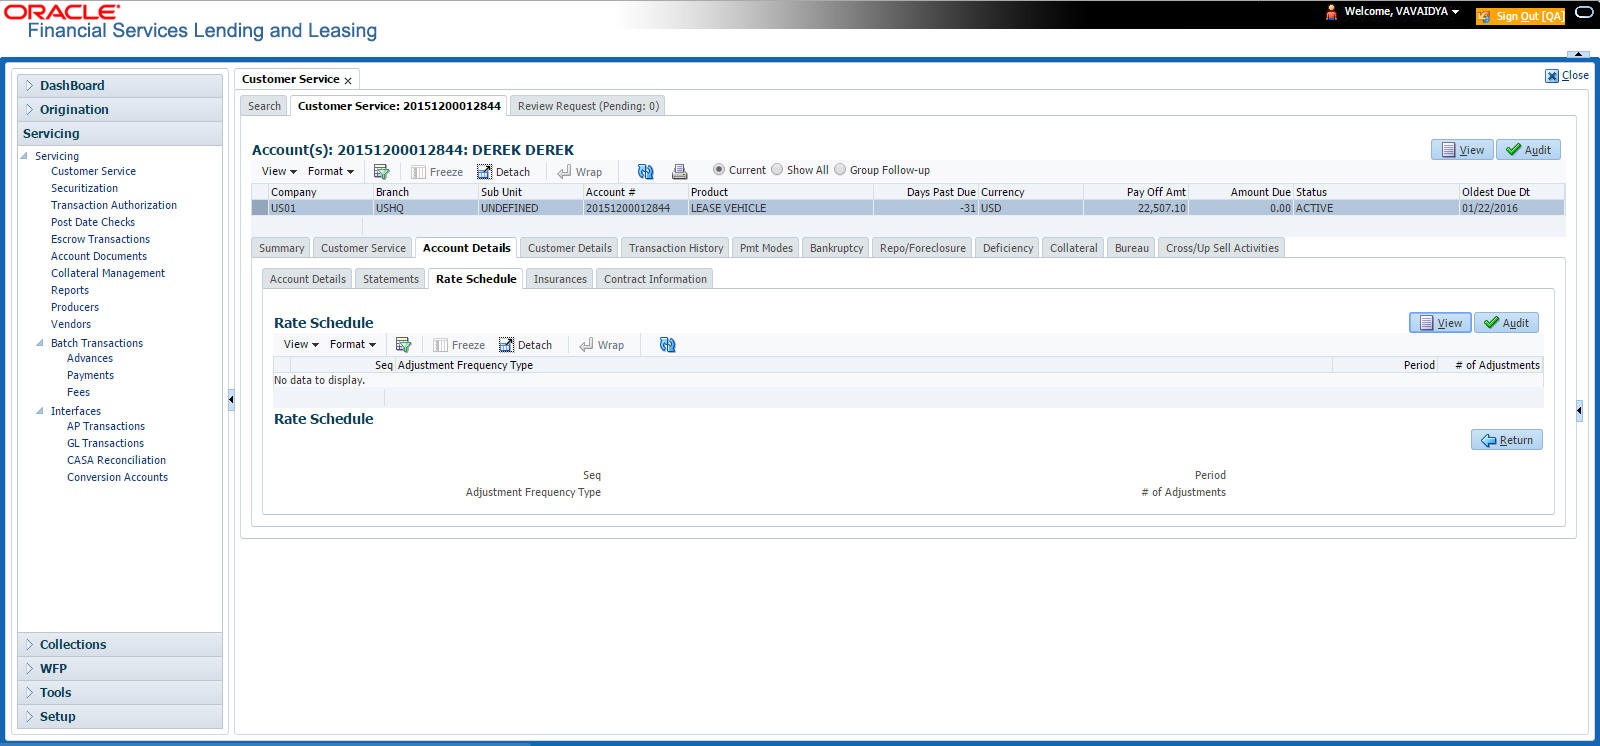Open the Contract Information sub-tab
Screen dimensions: 1600x746
pyautogui.click(x=655, y=279)
